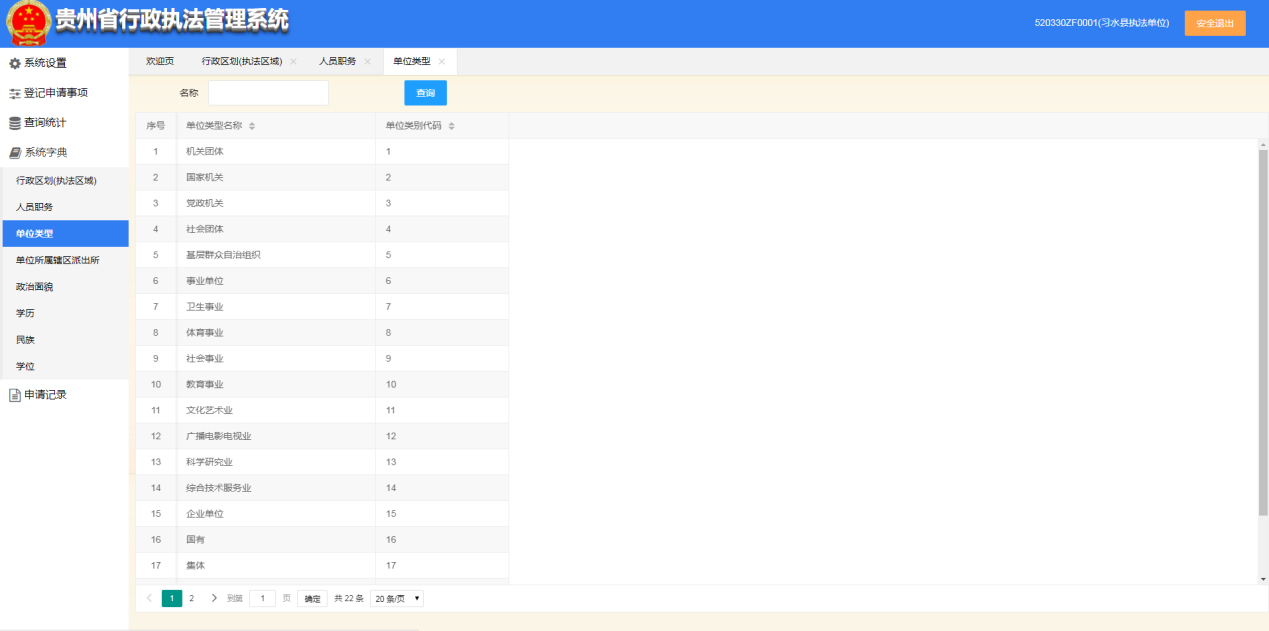The width and height of the screenshot is (1269, 631).
Task: Focus the 名称 search input field
Action: click(268, 93)
